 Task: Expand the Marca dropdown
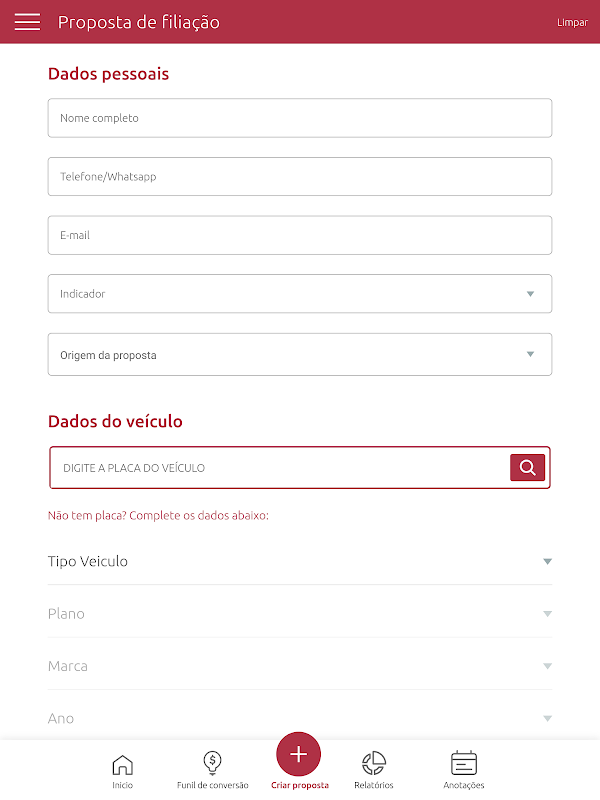300,665
